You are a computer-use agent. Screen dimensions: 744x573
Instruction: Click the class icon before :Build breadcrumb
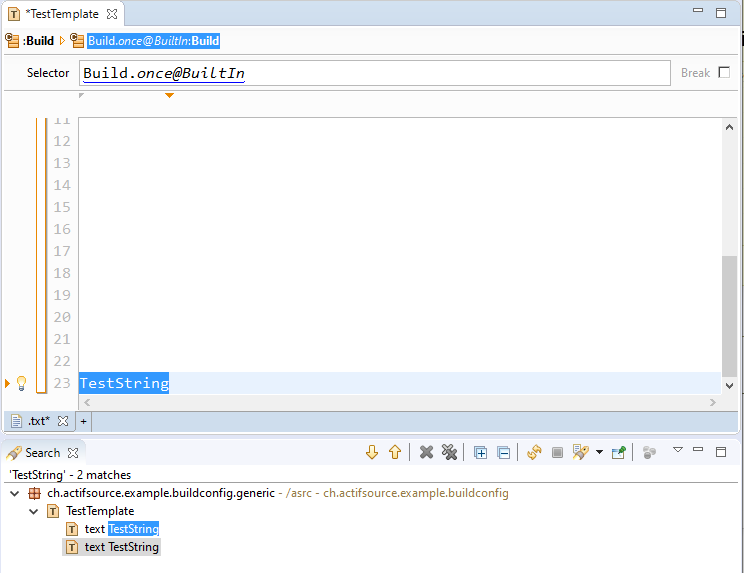12,40
